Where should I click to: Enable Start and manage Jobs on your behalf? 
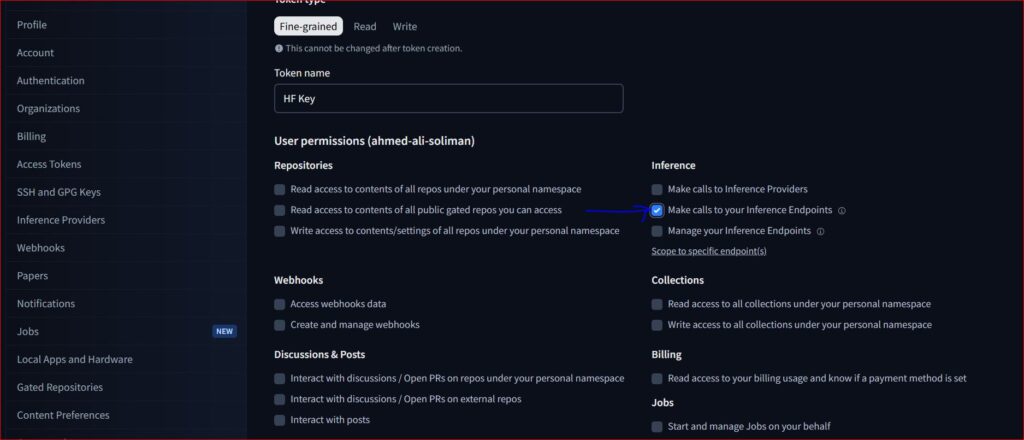coord(657,427)
